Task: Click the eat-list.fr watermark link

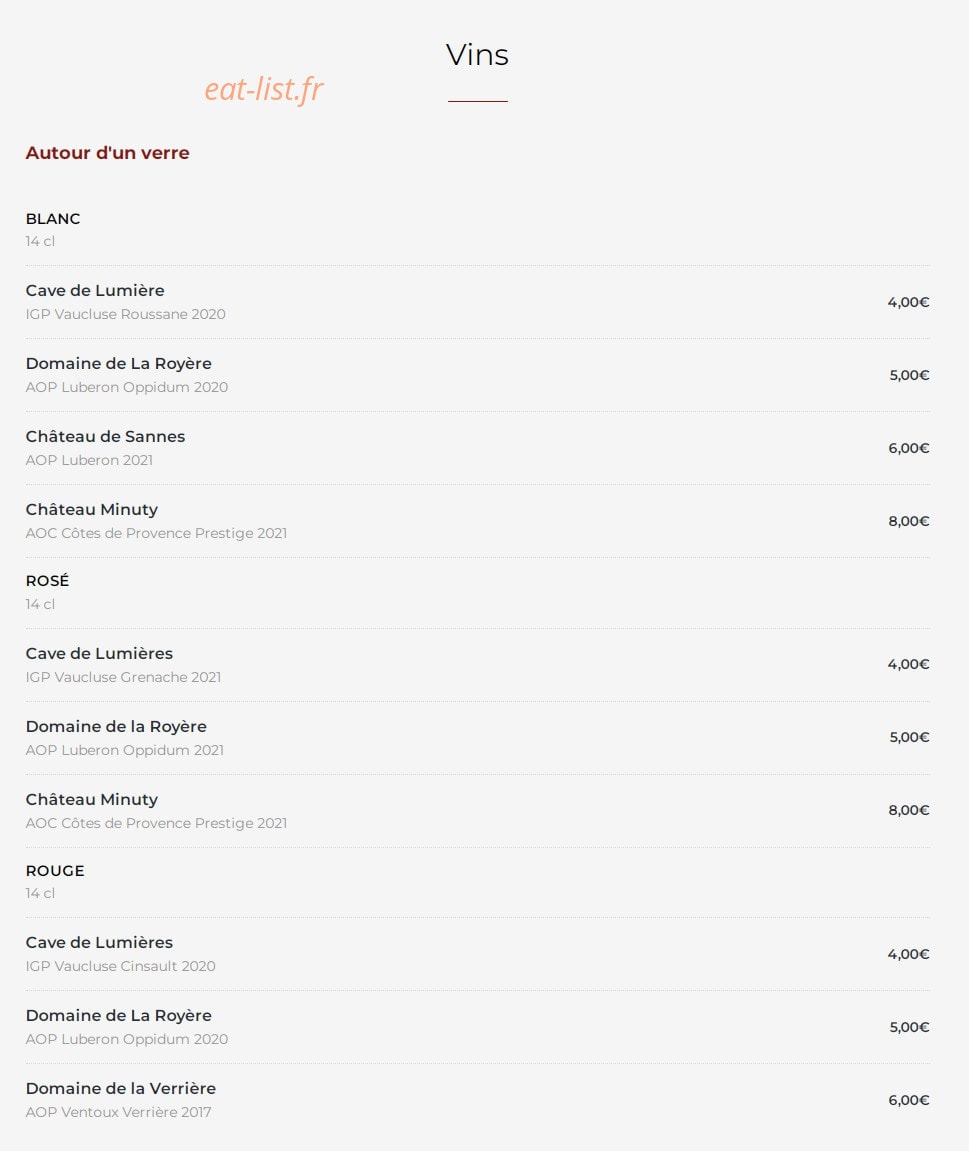Action: [264, 90]
